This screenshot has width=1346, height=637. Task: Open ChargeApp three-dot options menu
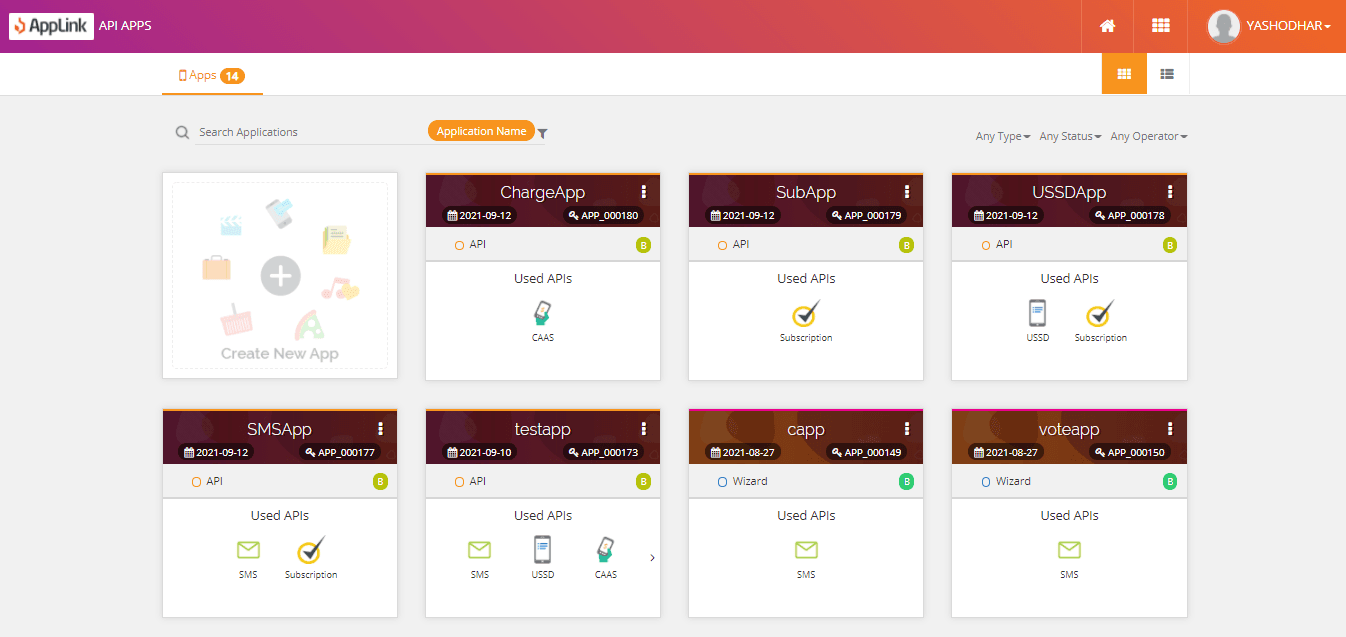(644, 192)
